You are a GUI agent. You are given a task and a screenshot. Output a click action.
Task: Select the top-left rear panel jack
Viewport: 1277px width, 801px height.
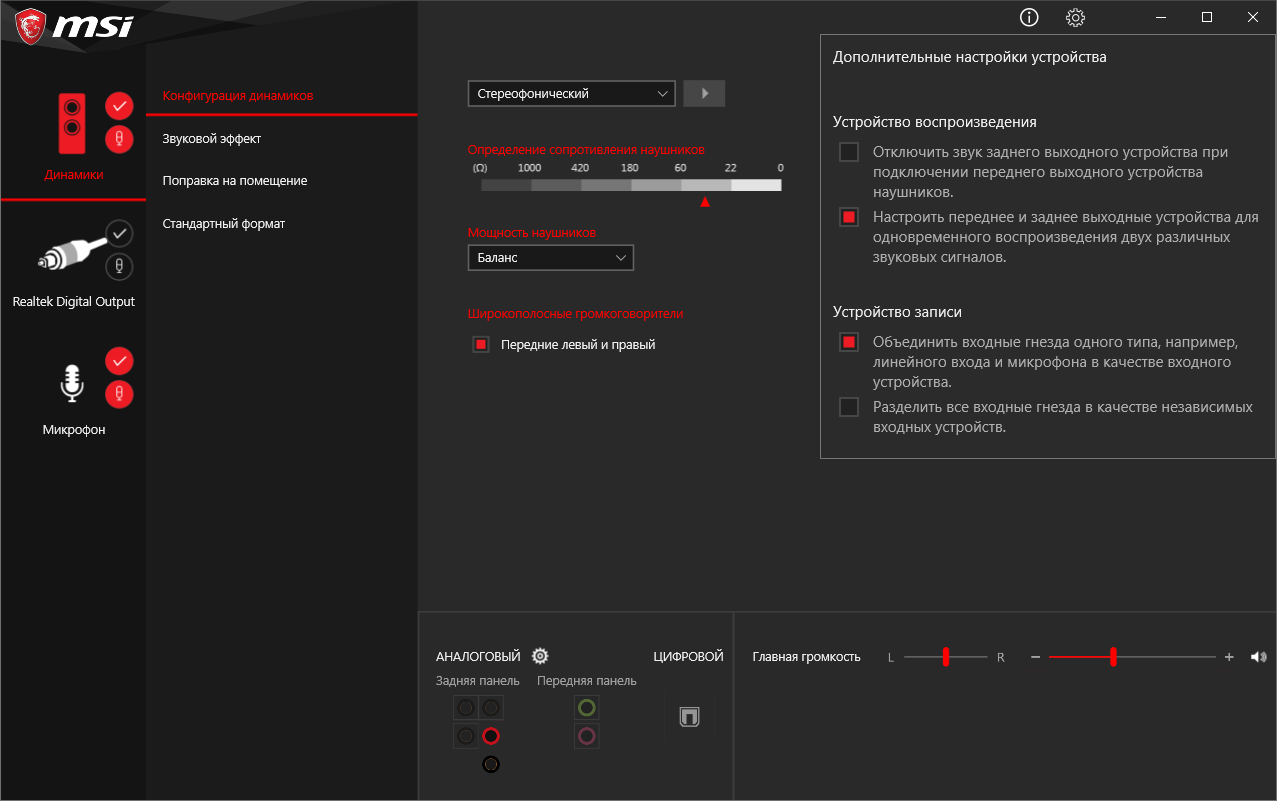coord(466,708)
